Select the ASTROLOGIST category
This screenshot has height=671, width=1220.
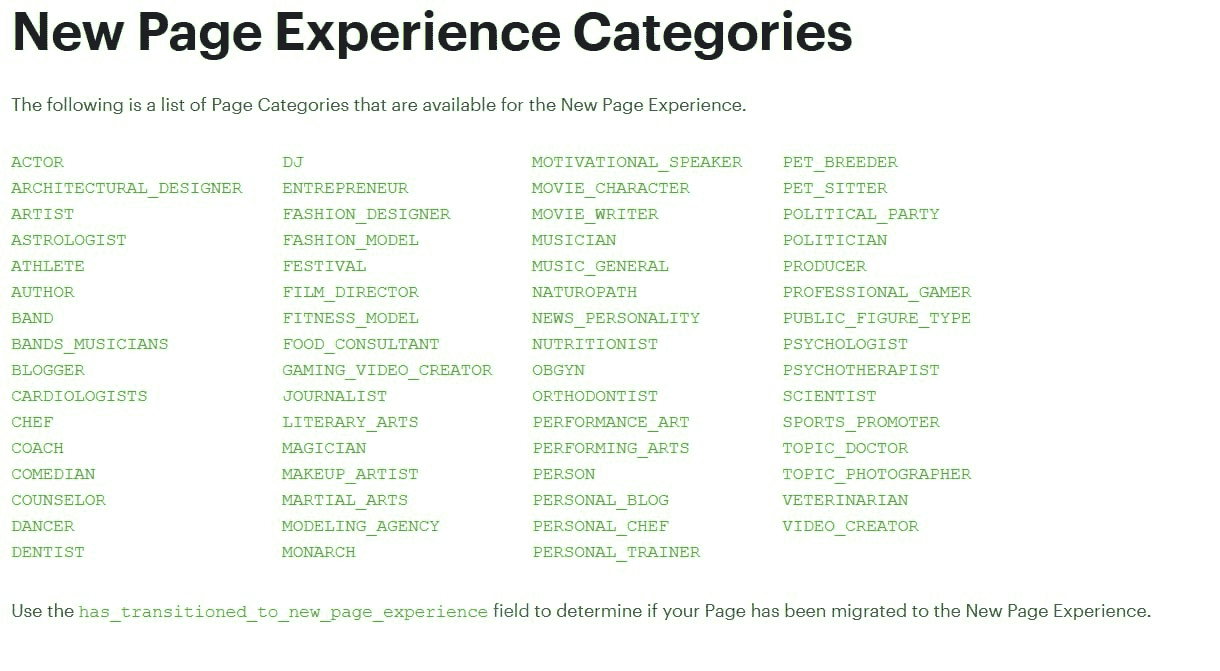pyautogui.click(x=69, y=240)
